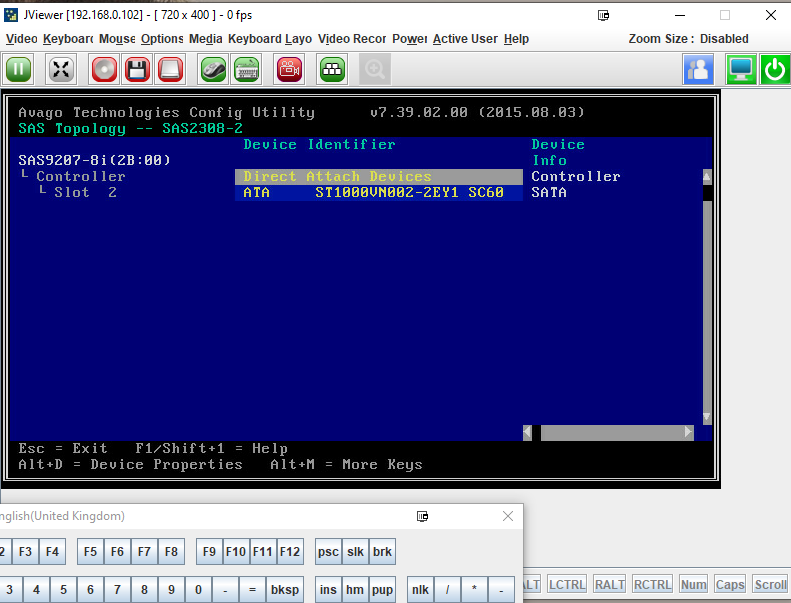Click the ins soft keyboard key

(328, 589)
